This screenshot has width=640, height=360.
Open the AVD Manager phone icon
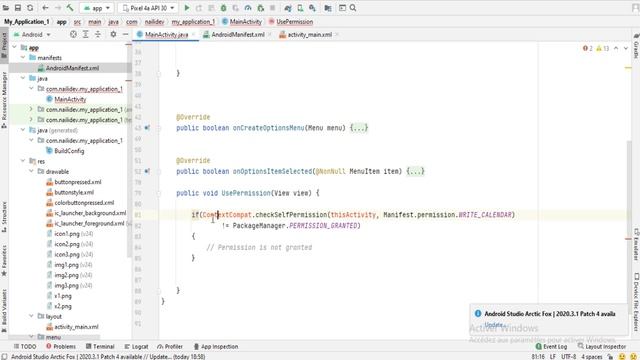coord(300,8)
